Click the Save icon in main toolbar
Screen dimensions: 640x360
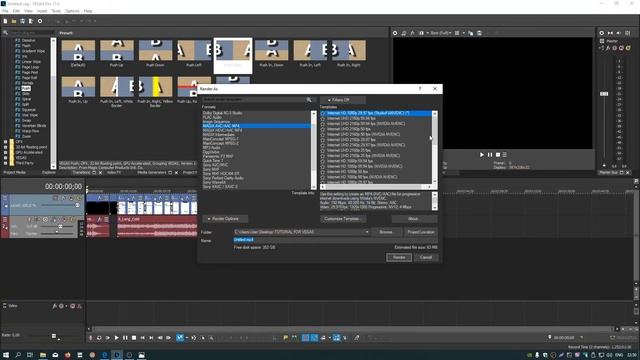[x=22, y=21]
